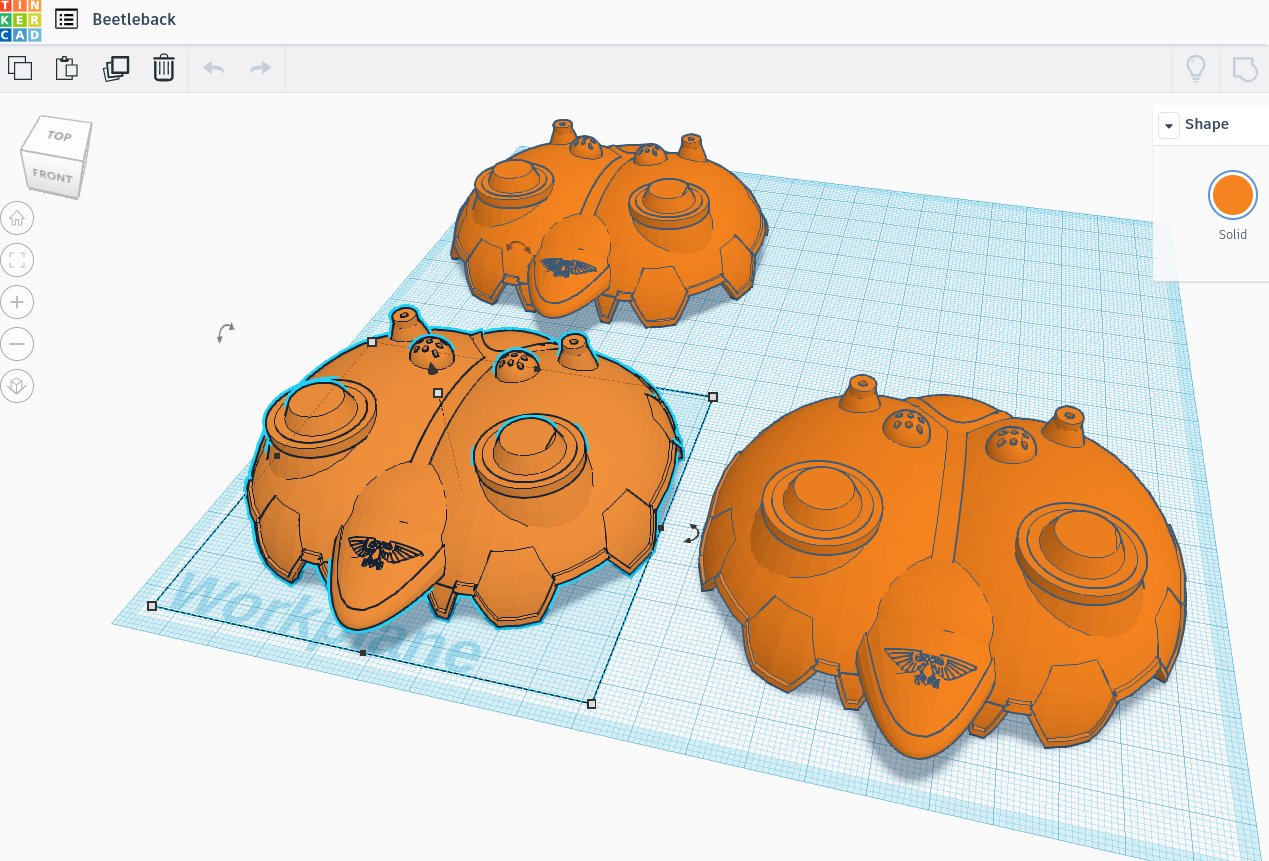This screenshot has height=861, width=1269.
Task: Select the orange Solid color swatch
Action: pyautogui.click(x=1232, y=195)
